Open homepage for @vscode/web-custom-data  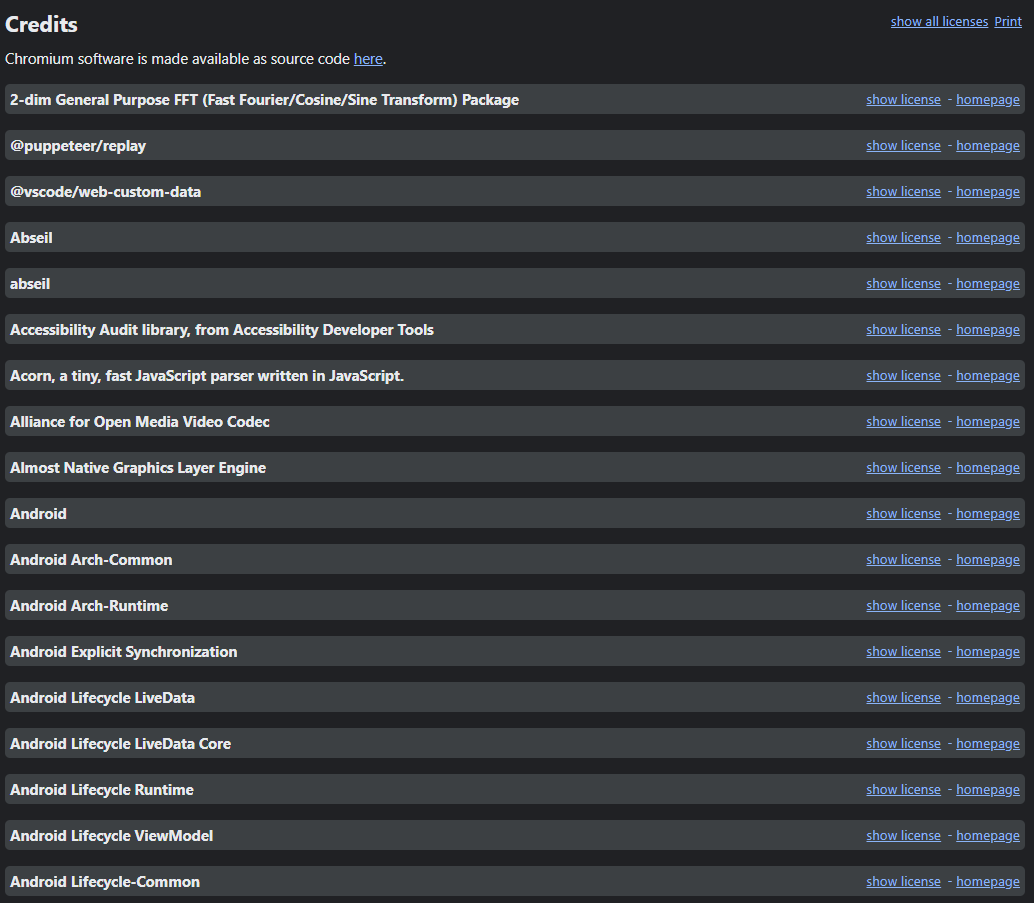tap(988, 192)
